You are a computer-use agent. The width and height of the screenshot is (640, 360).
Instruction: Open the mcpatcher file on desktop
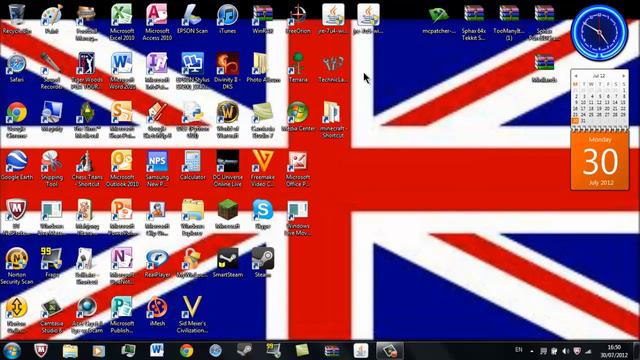[439, 19]
